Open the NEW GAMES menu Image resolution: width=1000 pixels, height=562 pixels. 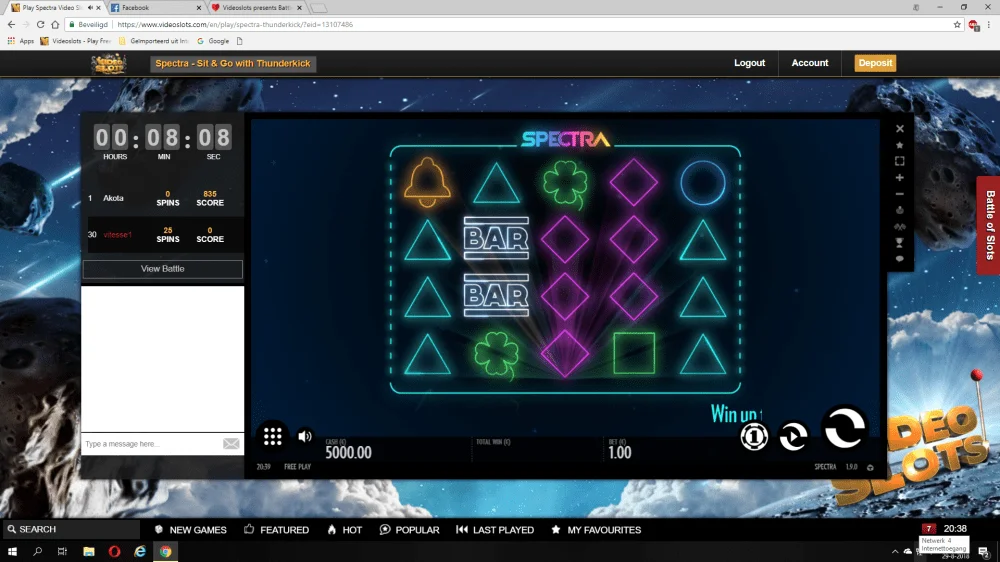click(x=191, y=530)
